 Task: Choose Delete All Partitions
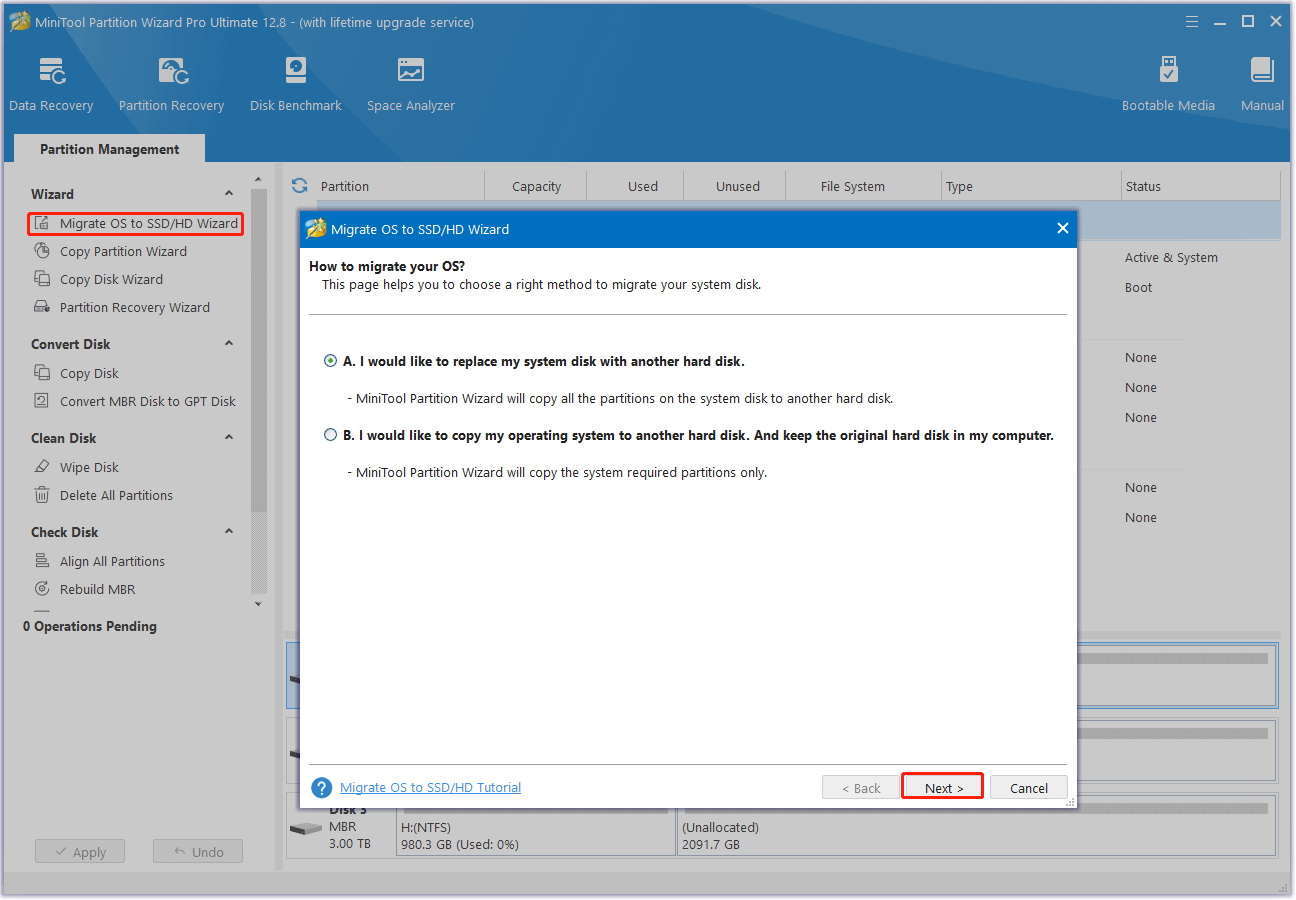point(116,495)
